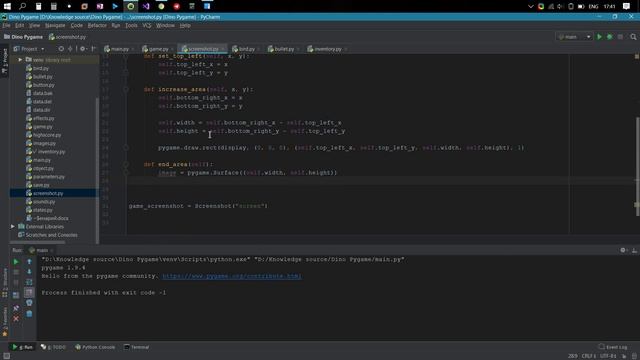Hide the Run tool window
Viewport: 640px width, 360px height.
(x=634, y=250)
